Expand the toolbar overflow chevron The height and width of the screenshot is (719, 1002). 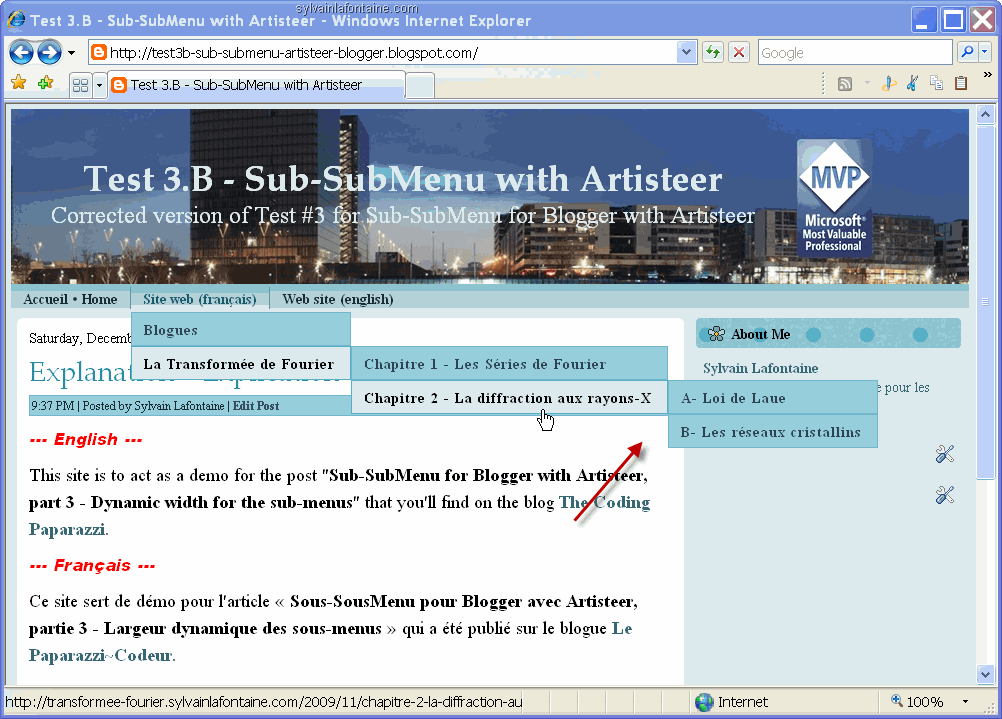tap(987, 75)
